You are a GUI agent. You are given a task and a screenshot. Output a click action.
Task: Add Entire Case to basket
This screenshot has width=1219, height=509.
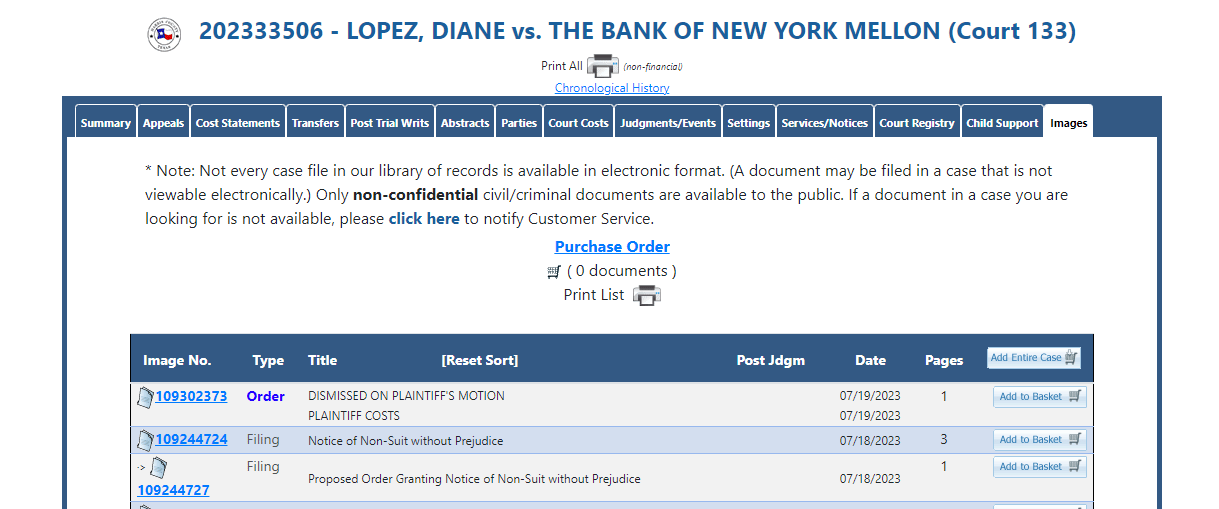coord(1034,358)
